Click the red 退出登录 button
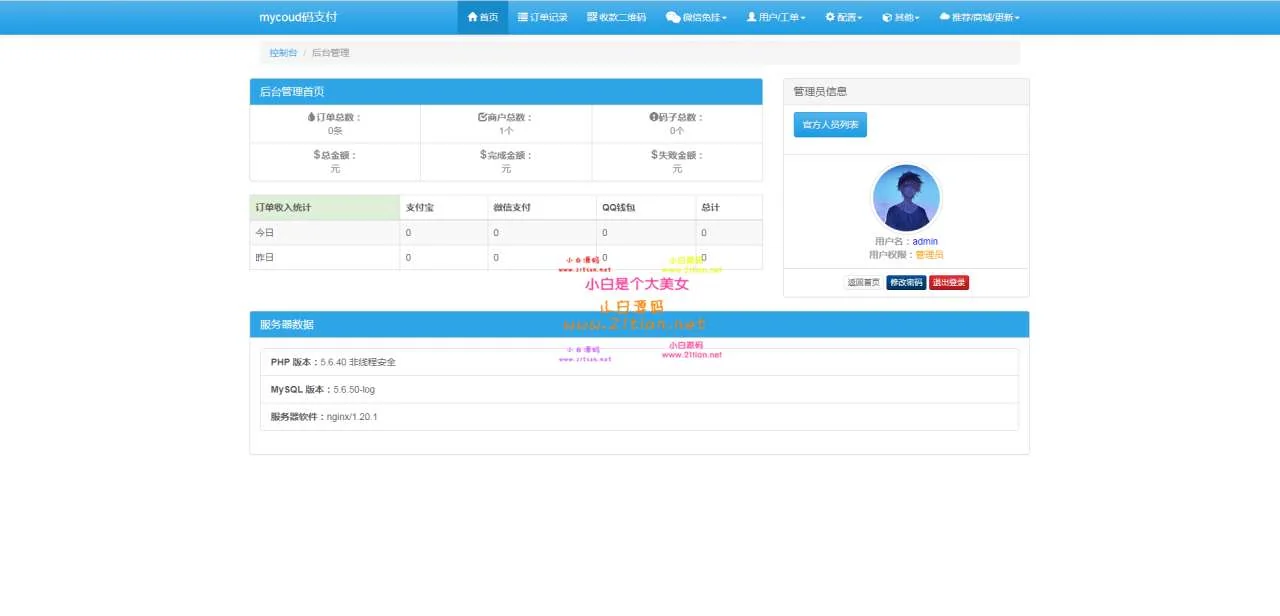The height and width of the screenshot is (616, 1280). tap(949, 283)
